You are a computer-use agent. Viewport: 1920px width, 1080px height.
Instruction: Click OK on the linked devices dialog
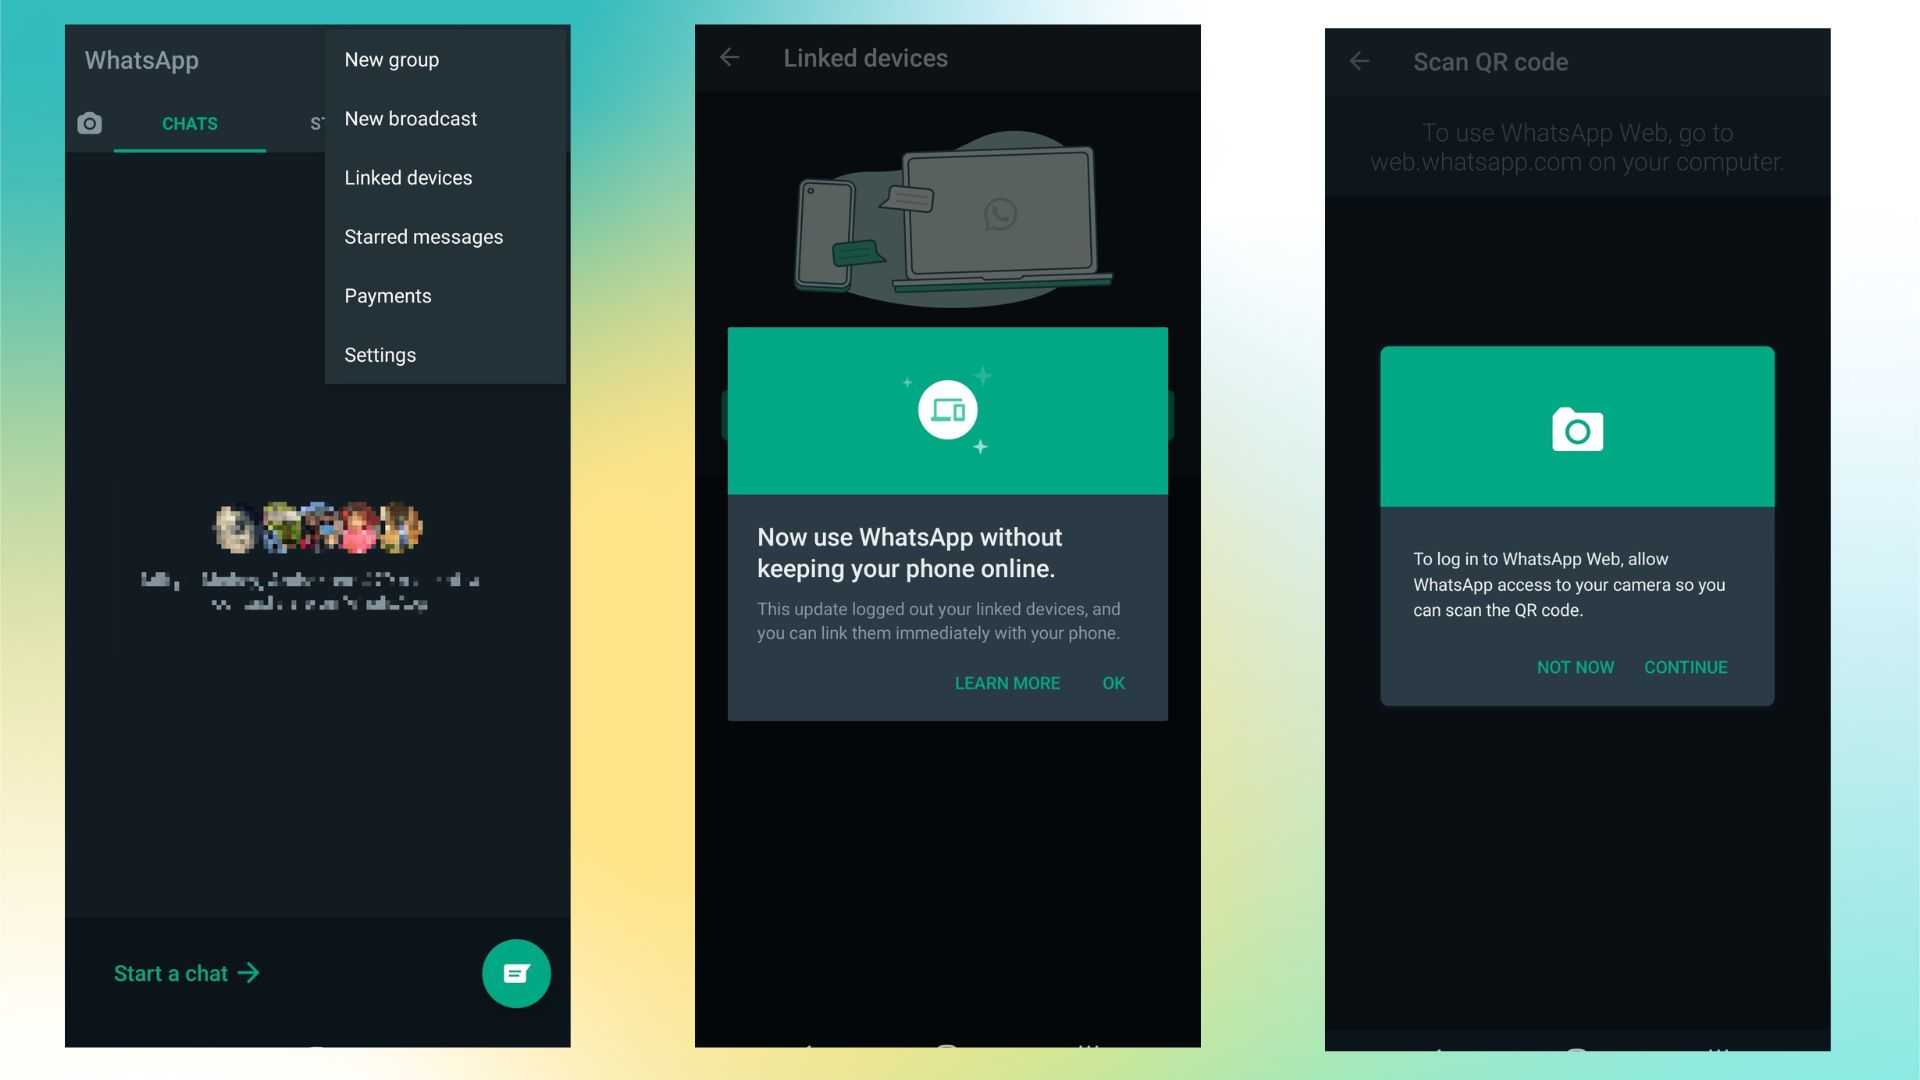(1113, 682)
